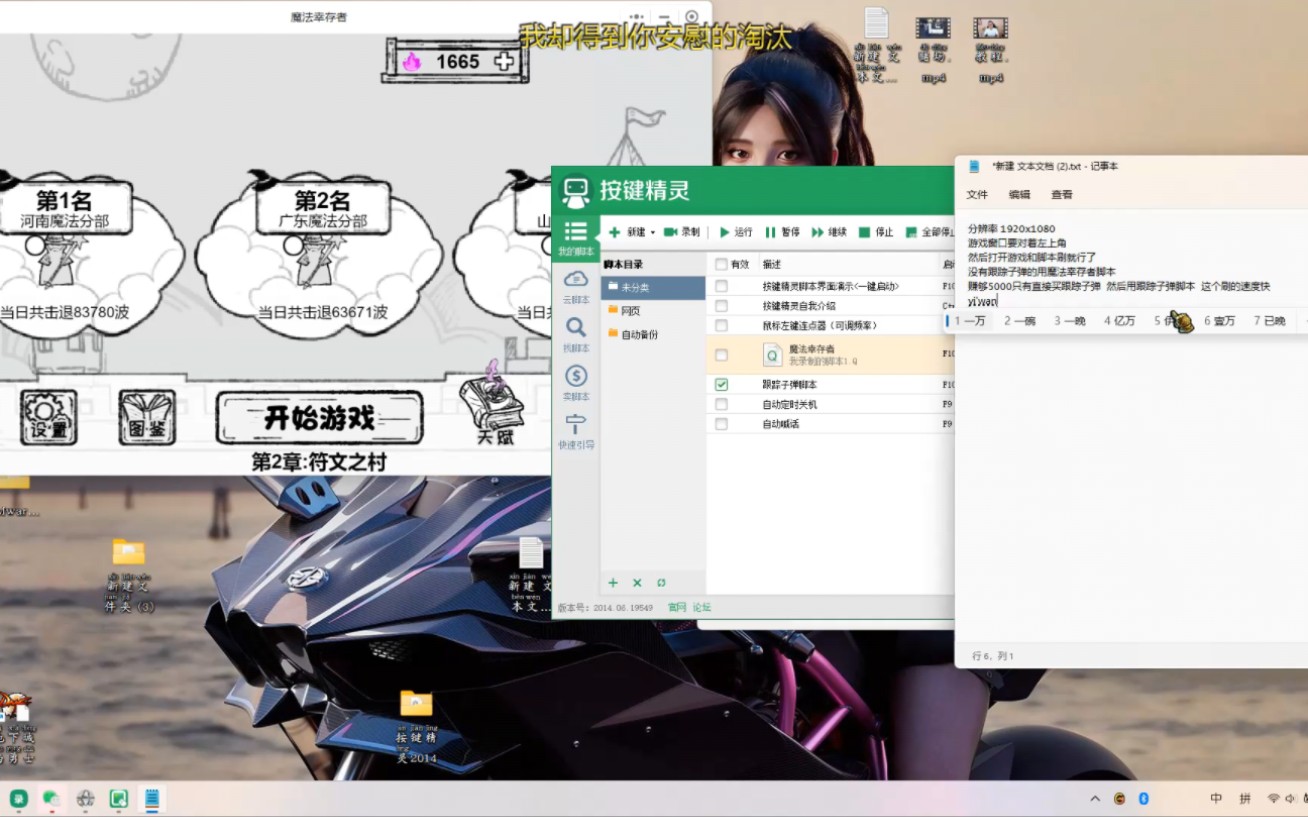This screenshot has height=817, width=1308.
Task: Open 新建文件夹 (3) desktop folder
Action: click(x=129, y=574)
